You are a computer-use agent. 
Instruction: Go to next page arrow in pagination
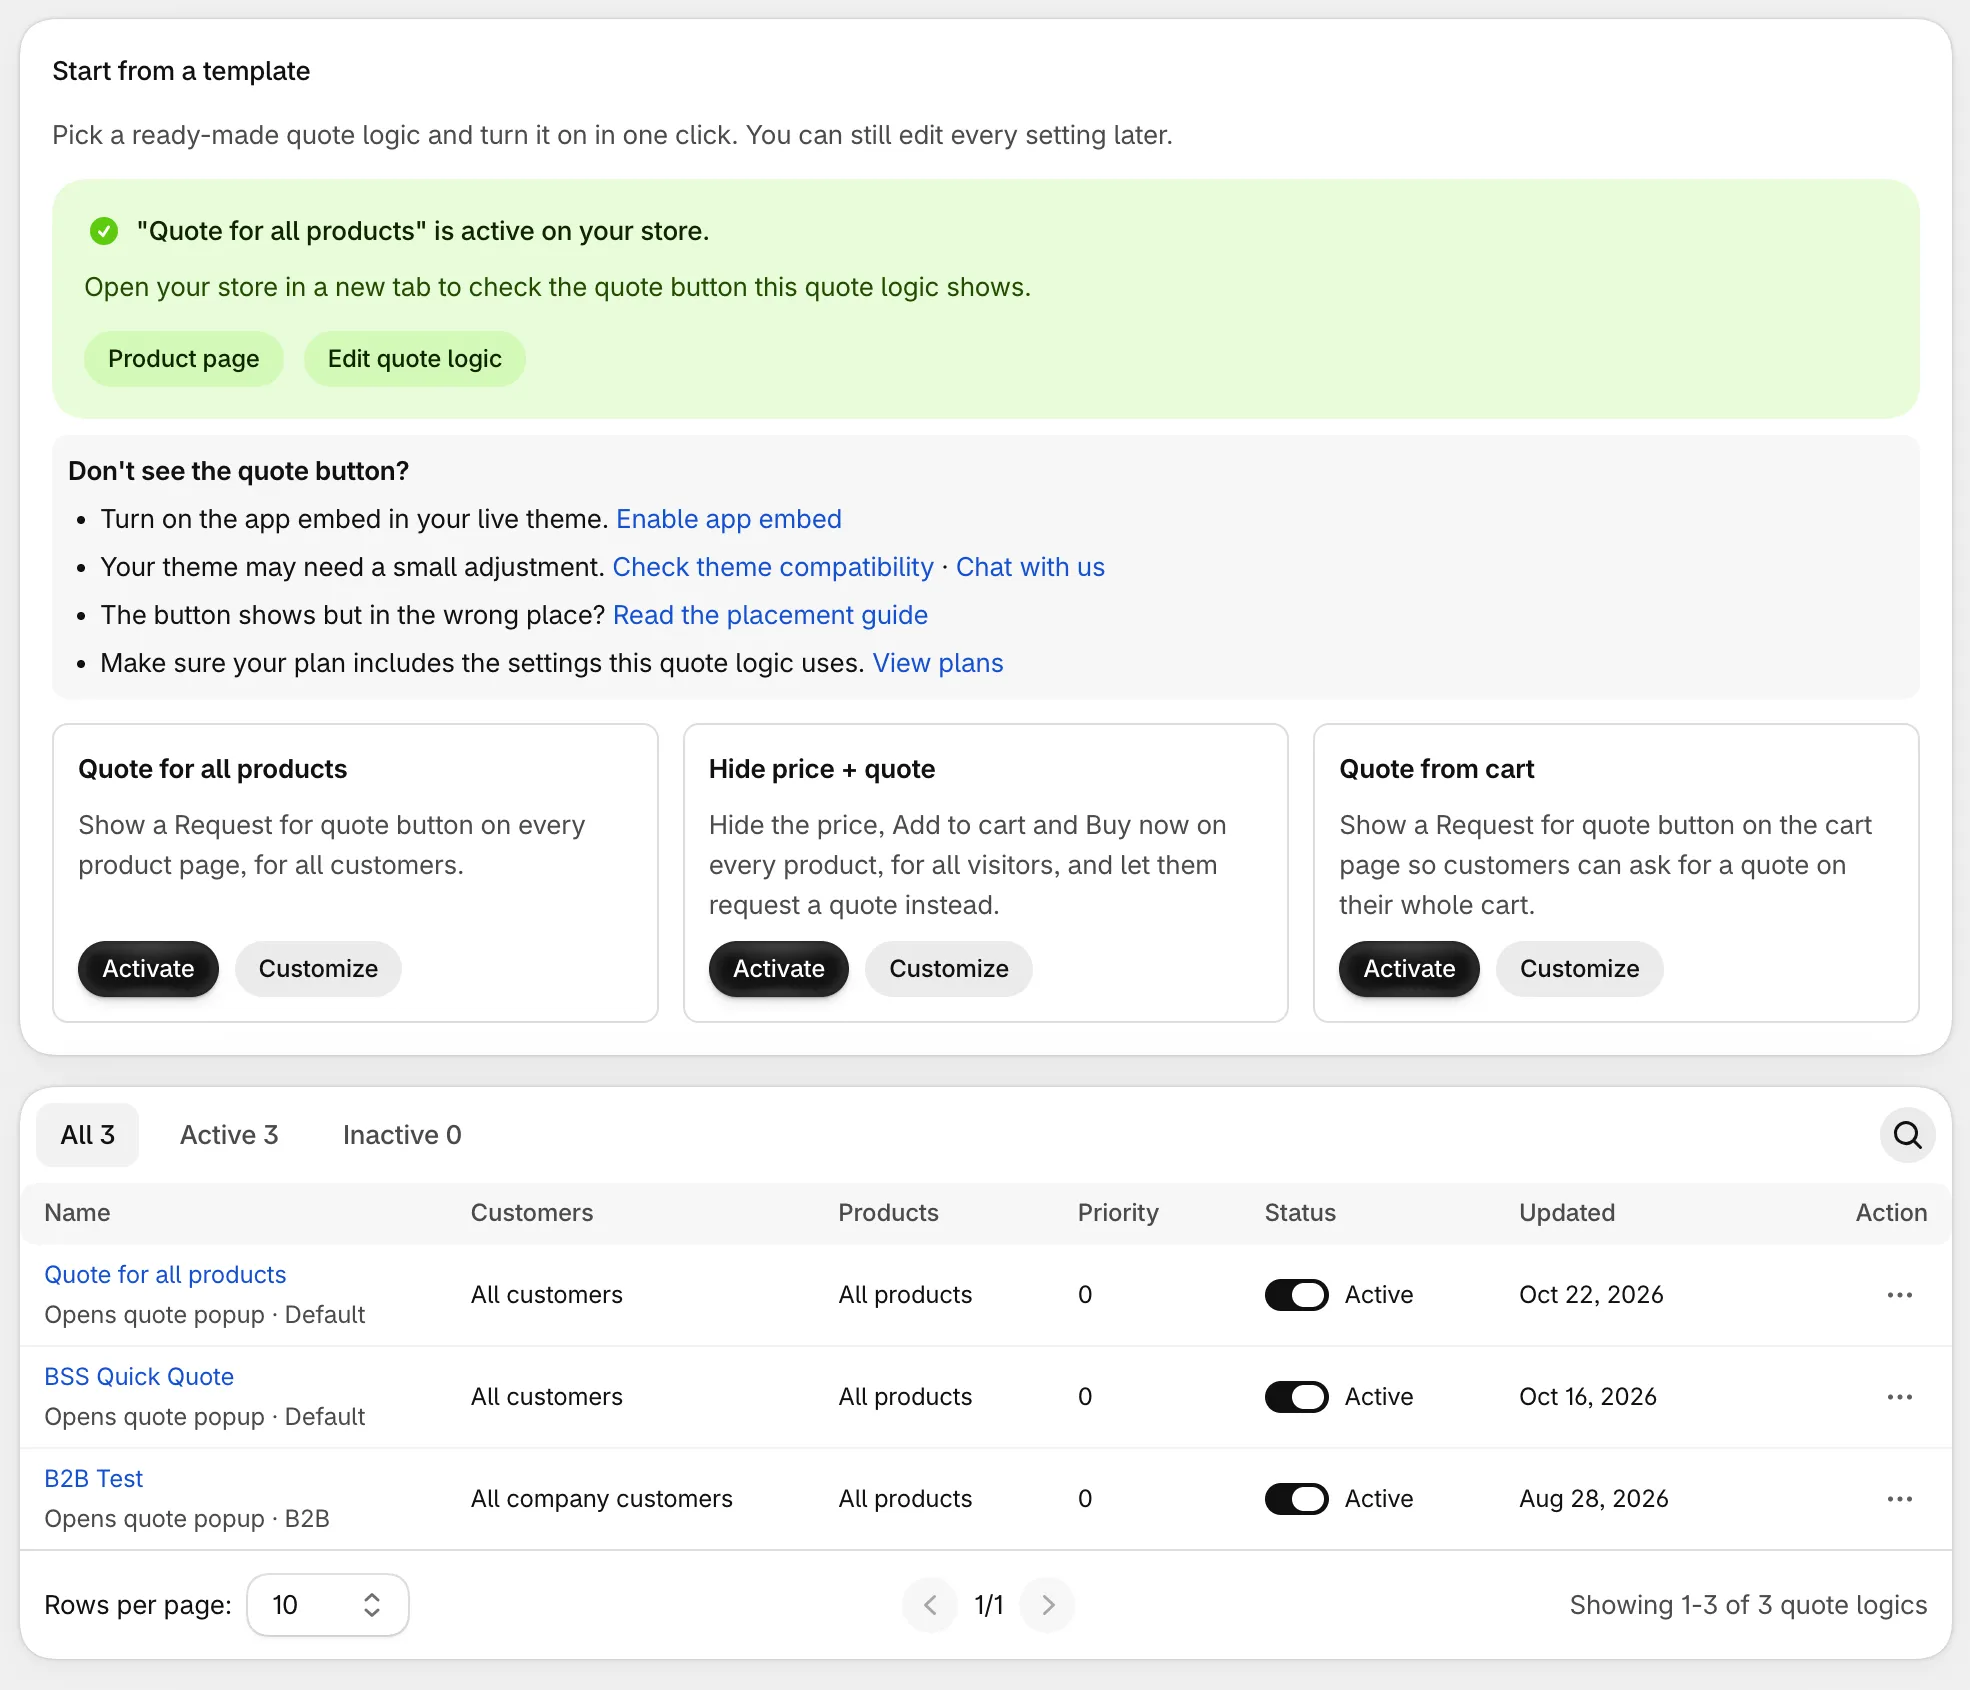(1047, 1605)
